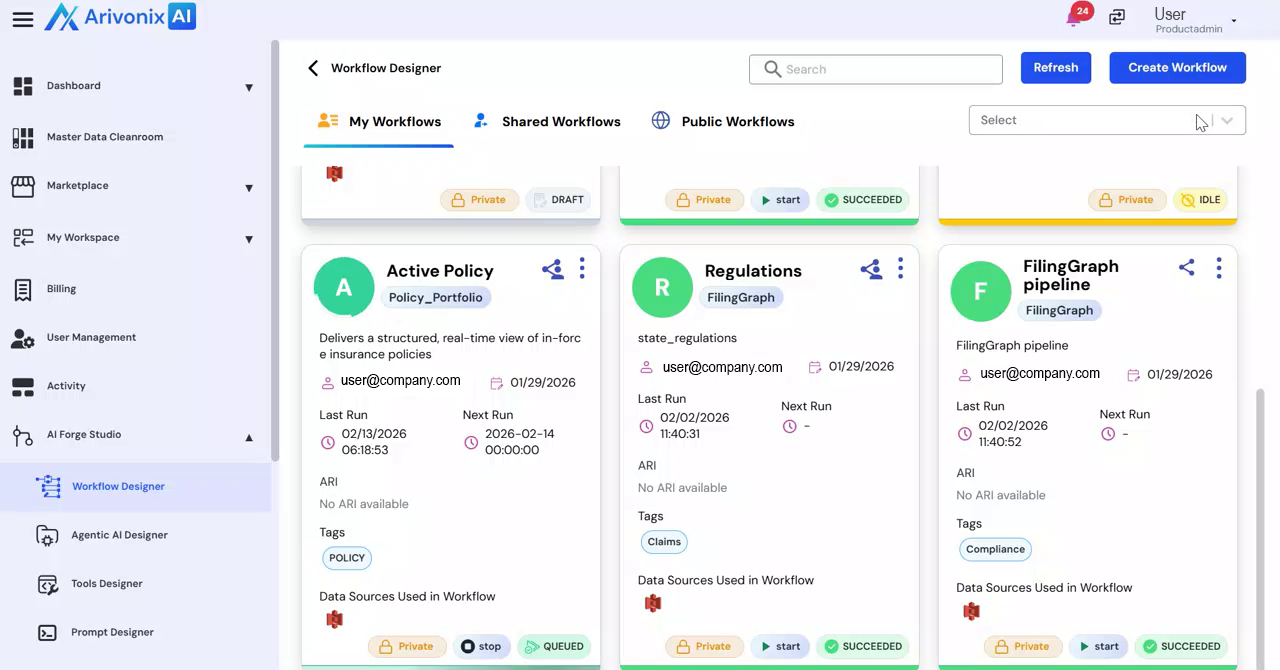Click the workflow list vertical scrollbar

point(1259,500)
